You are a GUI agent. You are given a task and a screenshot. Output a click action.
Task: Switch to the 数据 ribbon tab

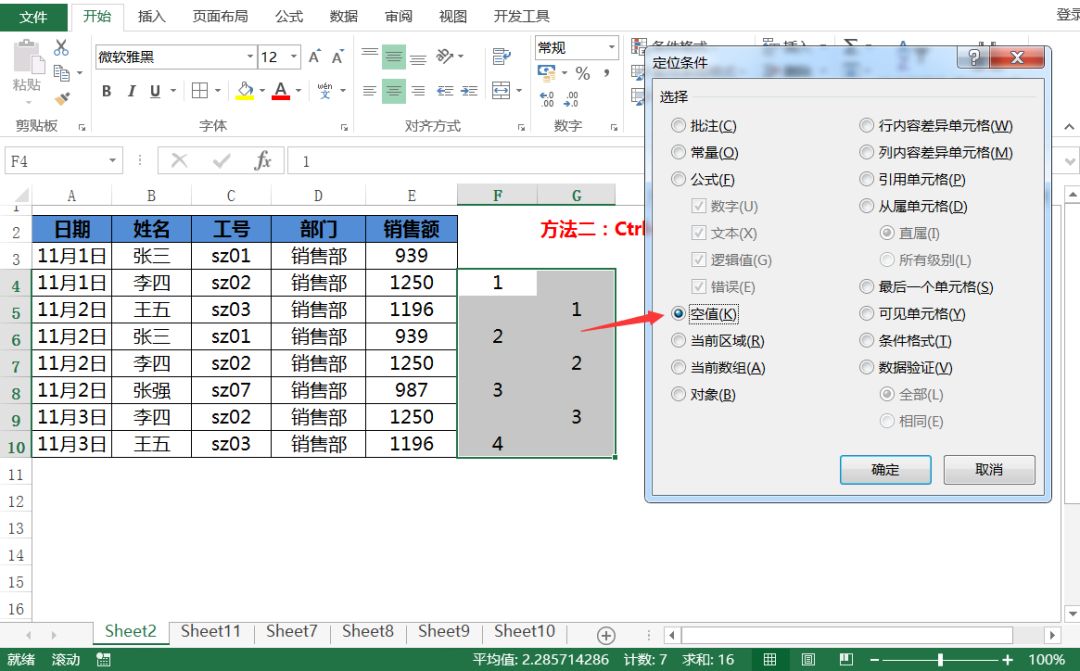coord(343,16)
